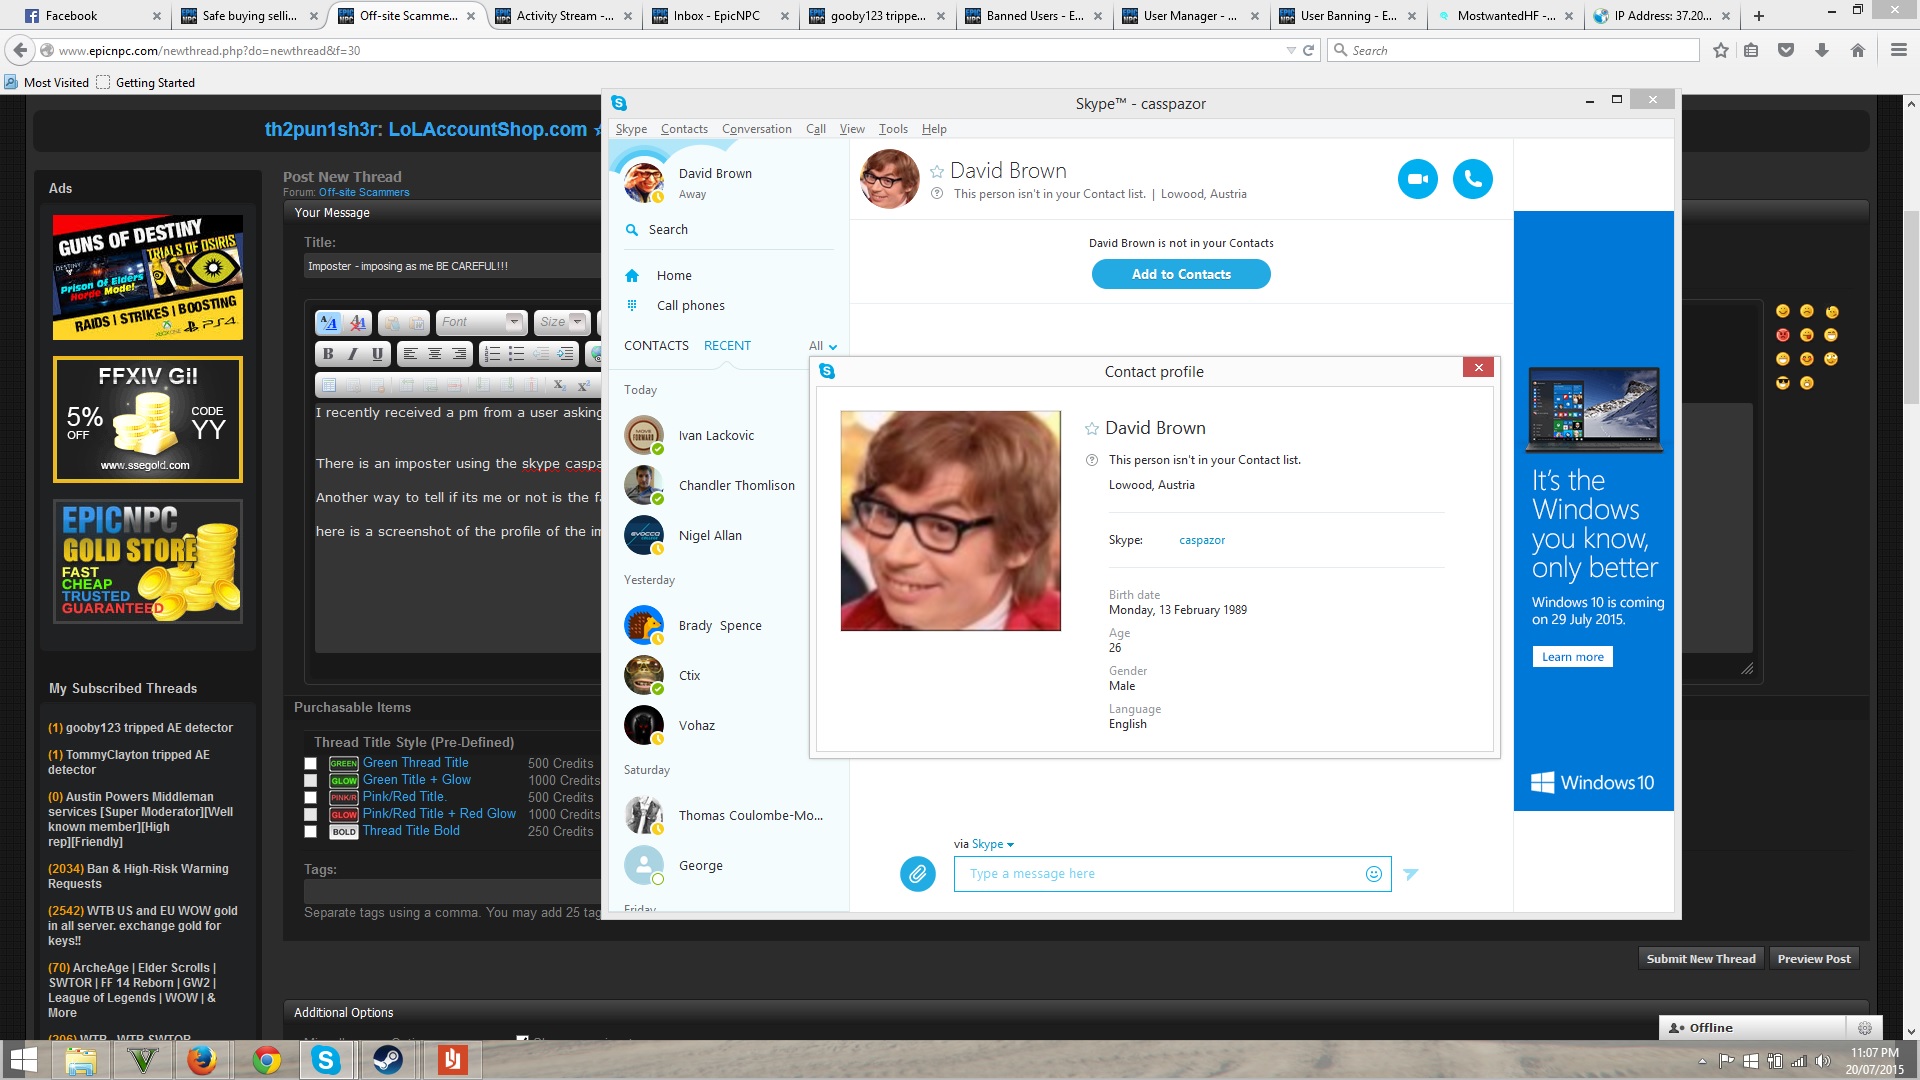Click Preview Post button
The image size is (1920, 1080).
pyautogui.click(x=1814, y=959)
